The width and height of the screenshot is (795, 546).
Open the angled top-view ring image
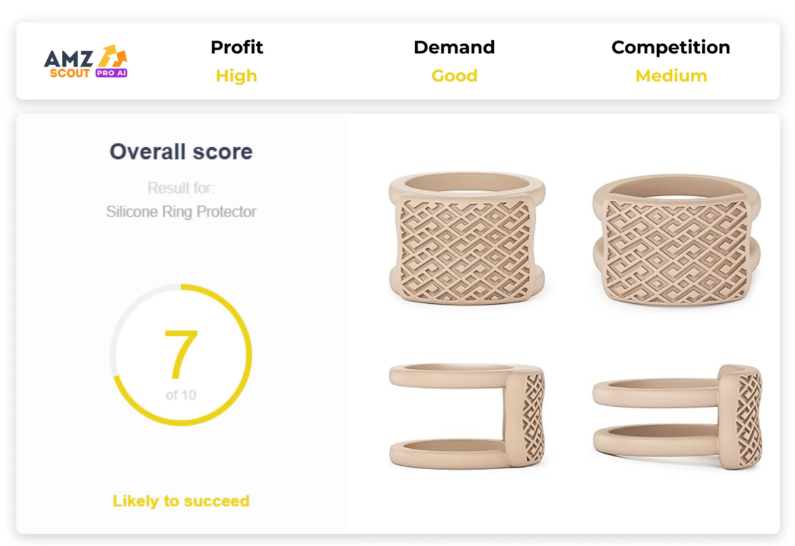[676, 240]
